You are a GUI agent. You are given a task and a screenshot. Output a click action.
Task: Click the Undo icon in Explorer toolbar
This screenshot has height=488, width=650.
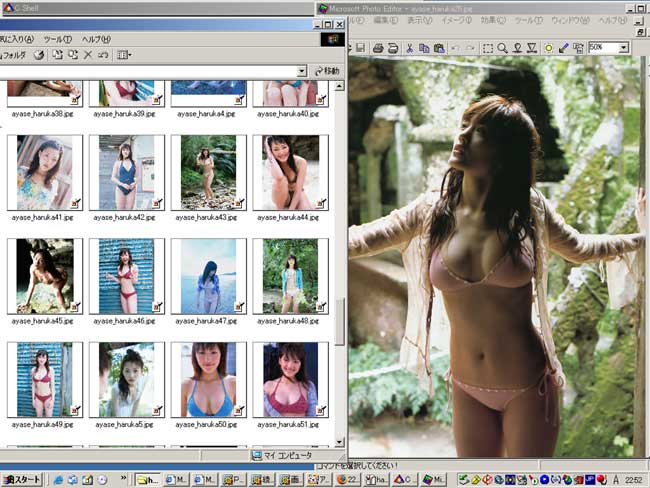[x=103, y=55]
